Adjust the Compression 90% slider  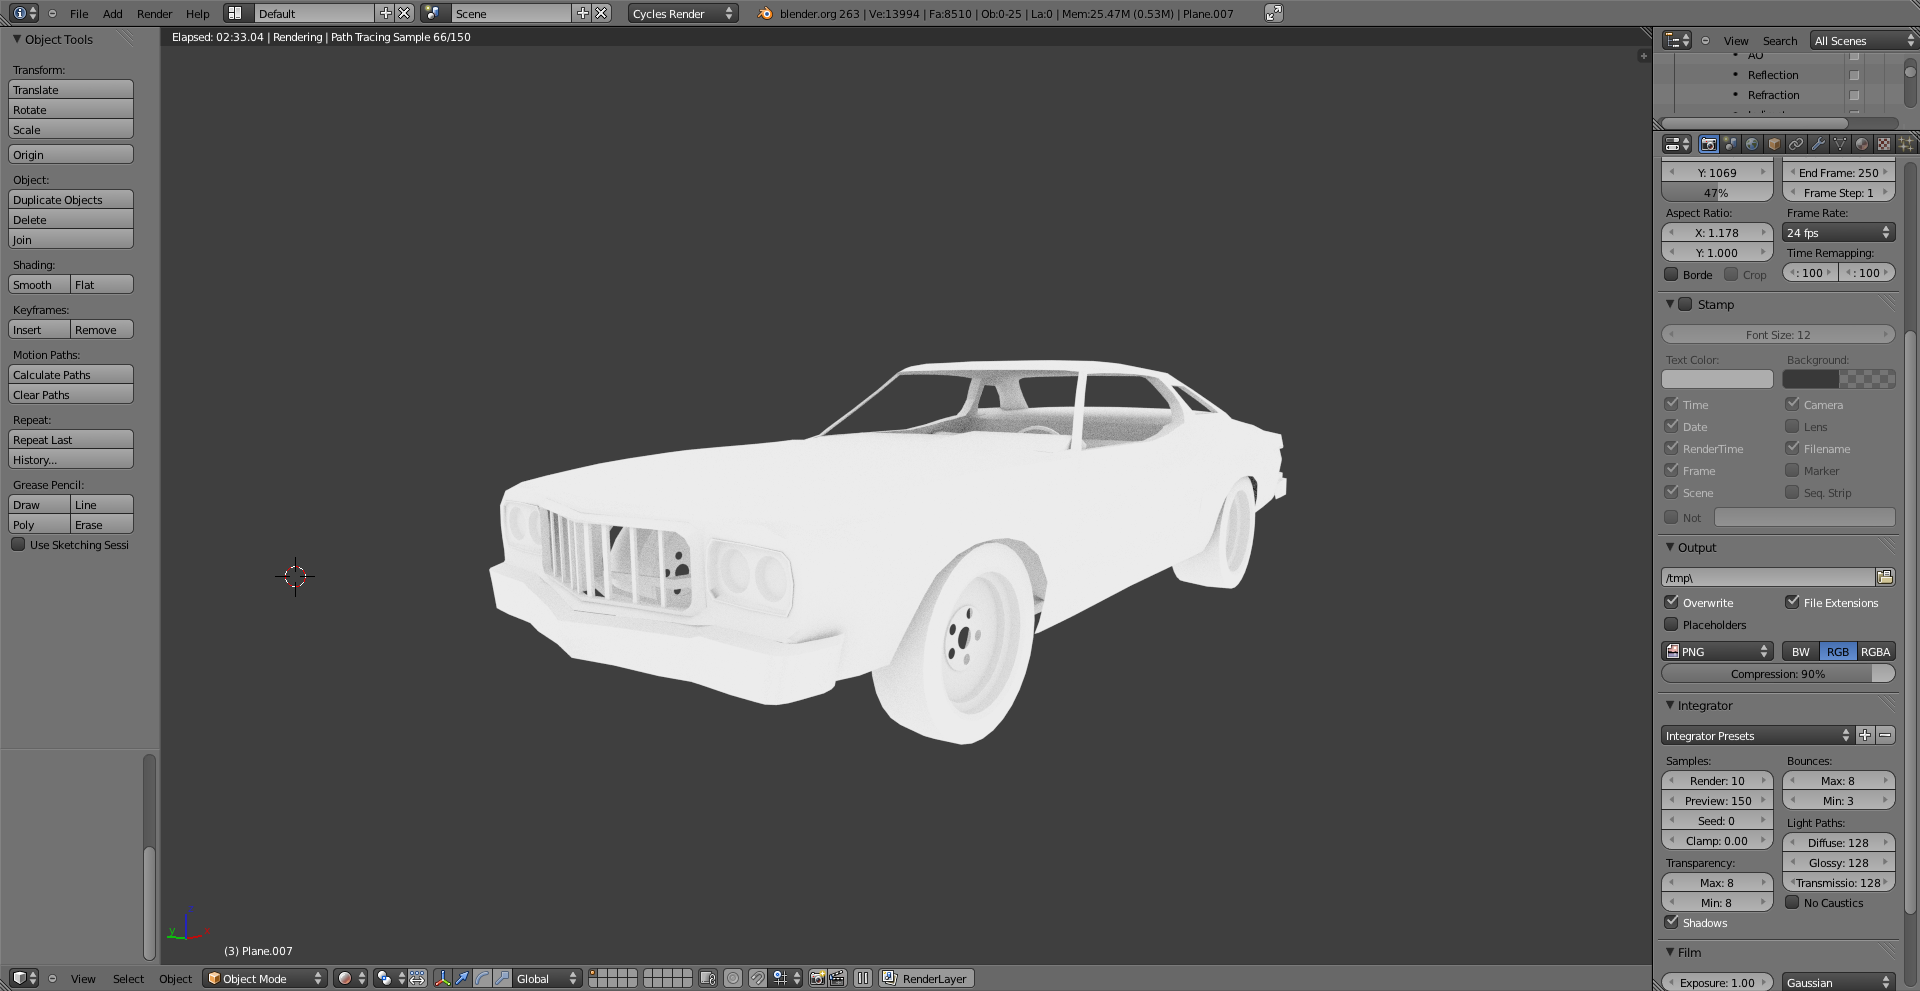click(x=1778, y=673)
